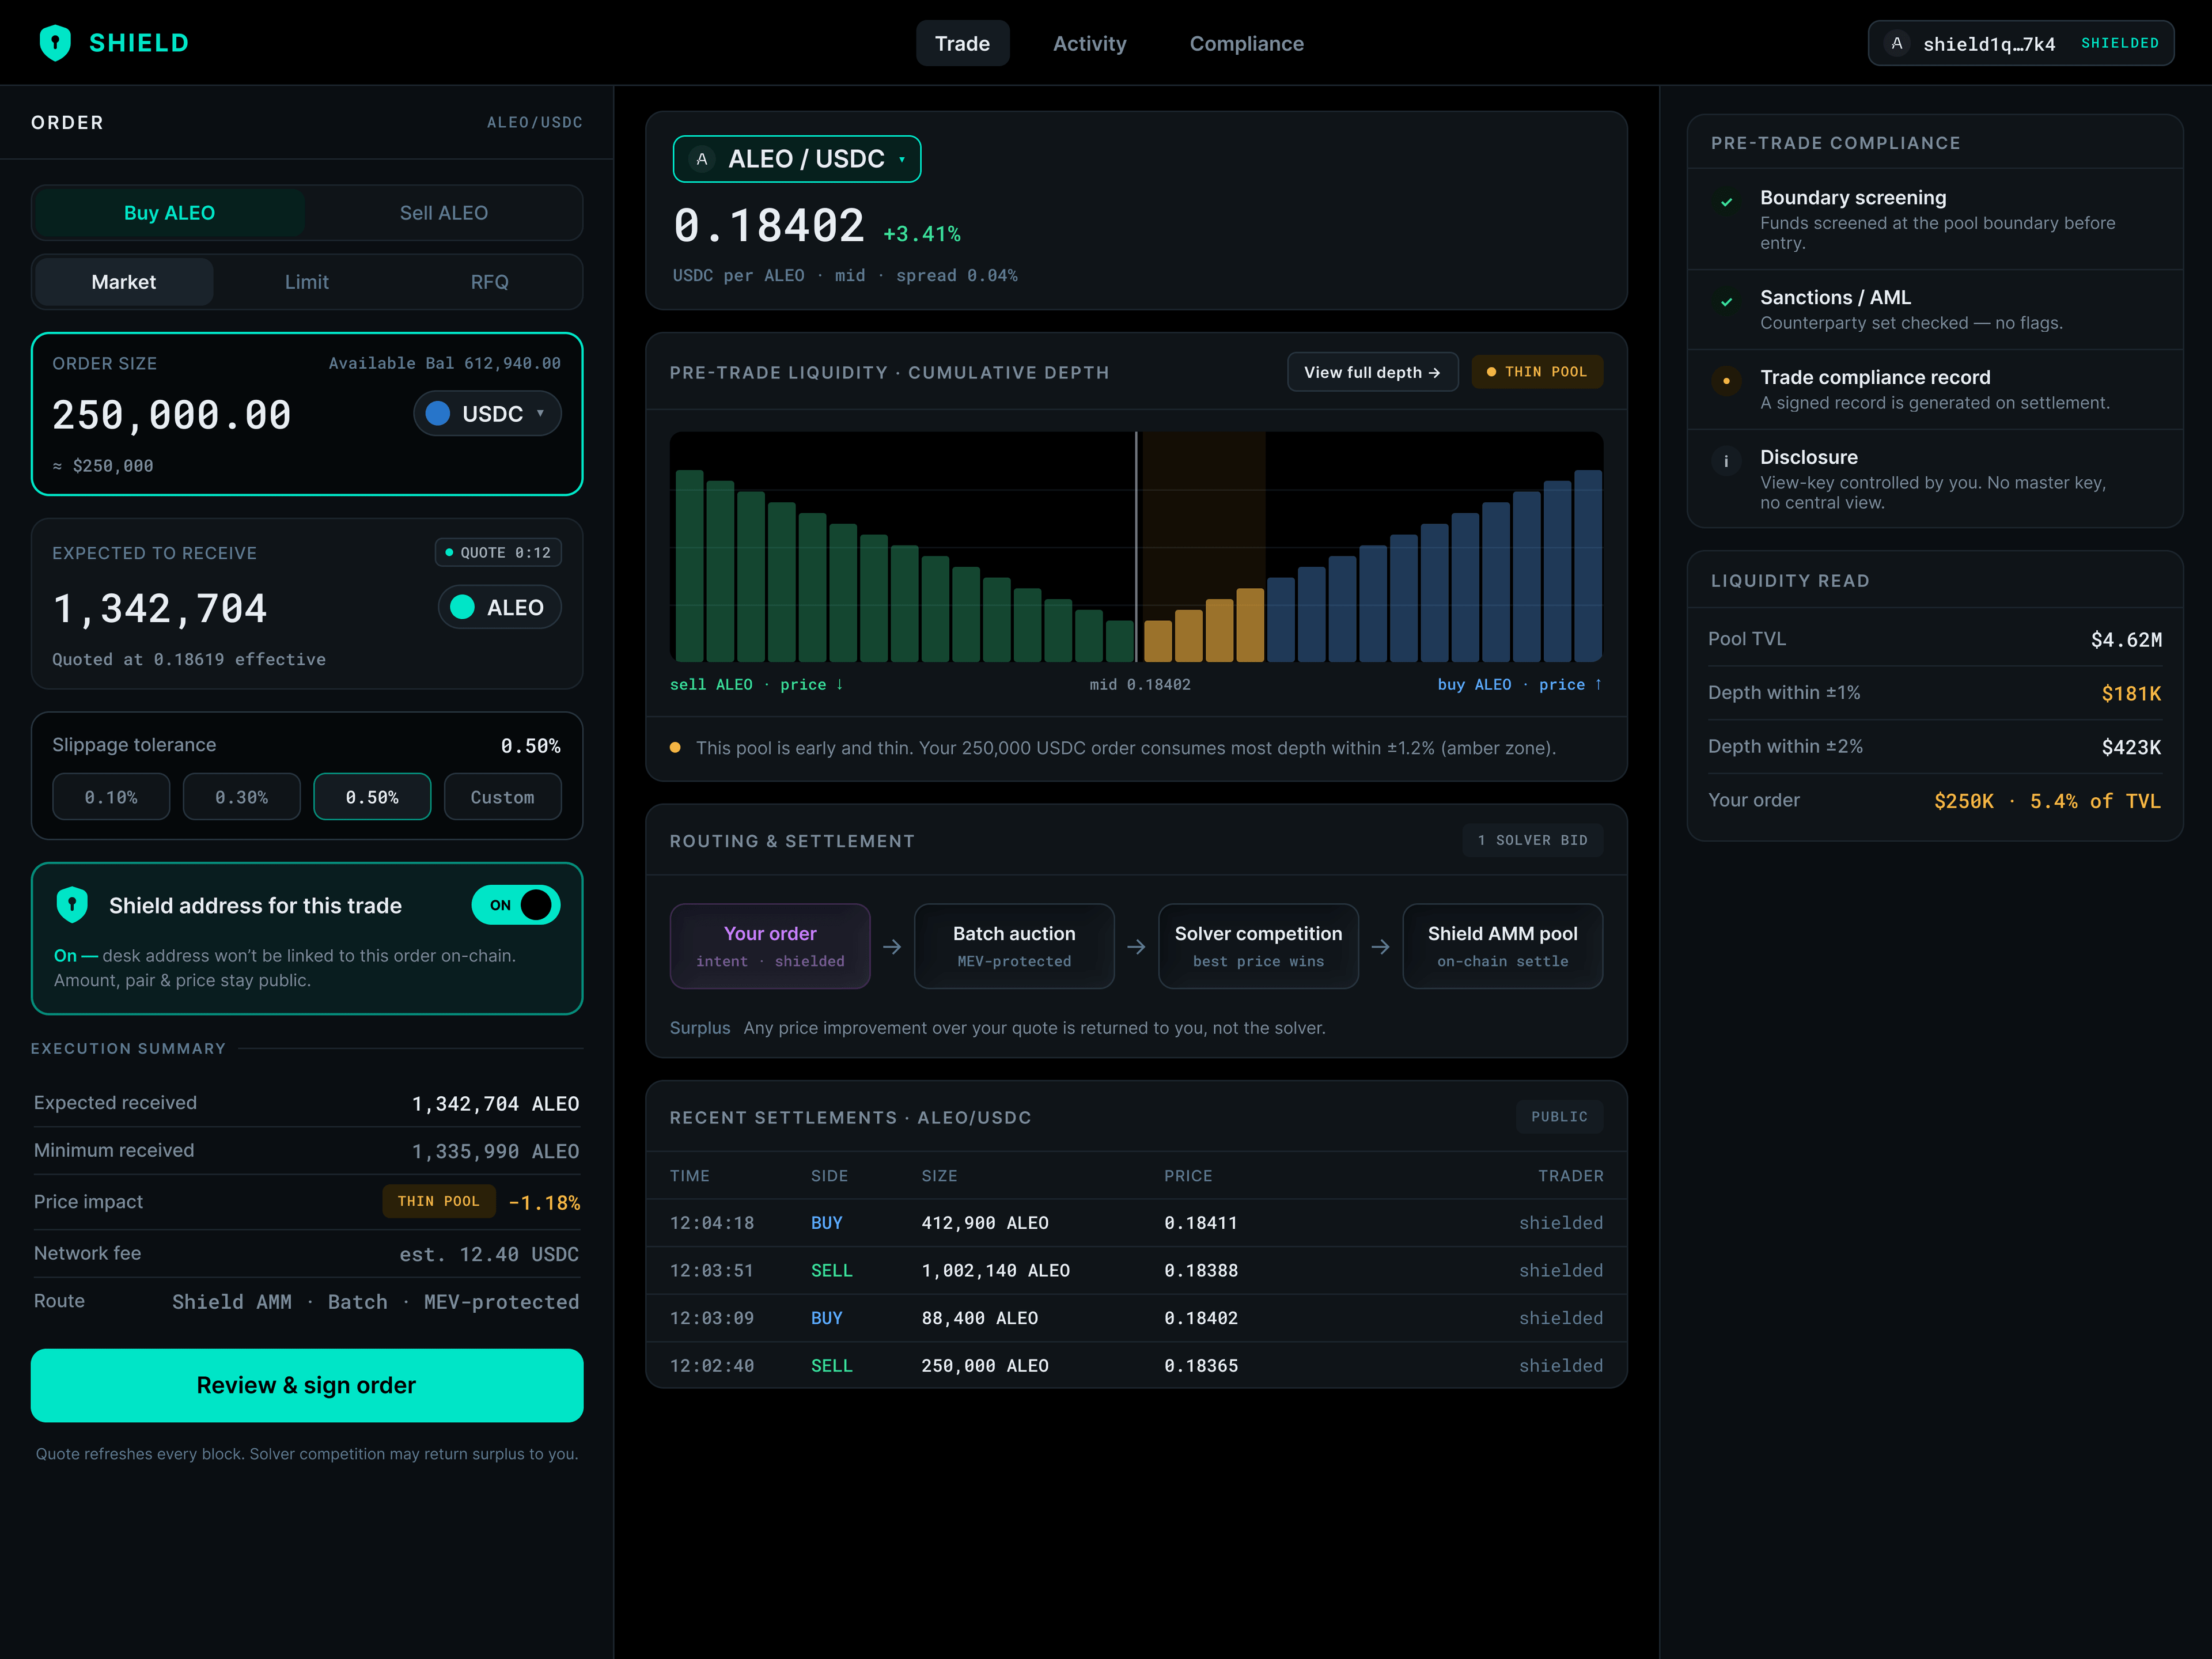Click the Shield logo icon
Image resolution: width=2212 pixels, height=1659 pixels.
tap(55, 43)
